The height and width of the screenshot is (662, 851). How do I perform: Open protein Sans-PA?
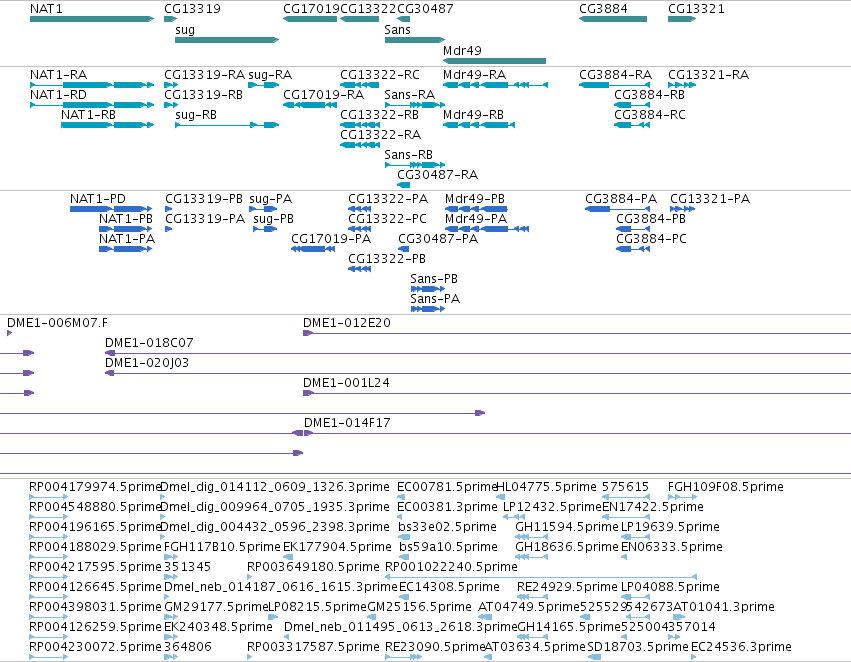(x=435, y=299)
